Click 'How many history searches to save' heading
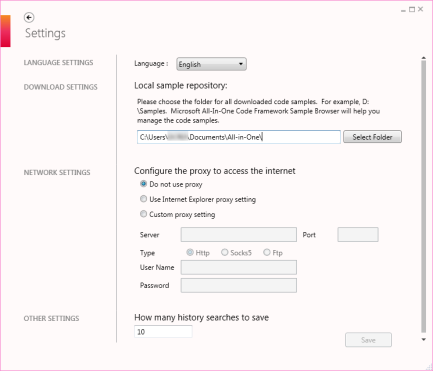The height and width of the screenshot is (371, 433). pos(201,318)
